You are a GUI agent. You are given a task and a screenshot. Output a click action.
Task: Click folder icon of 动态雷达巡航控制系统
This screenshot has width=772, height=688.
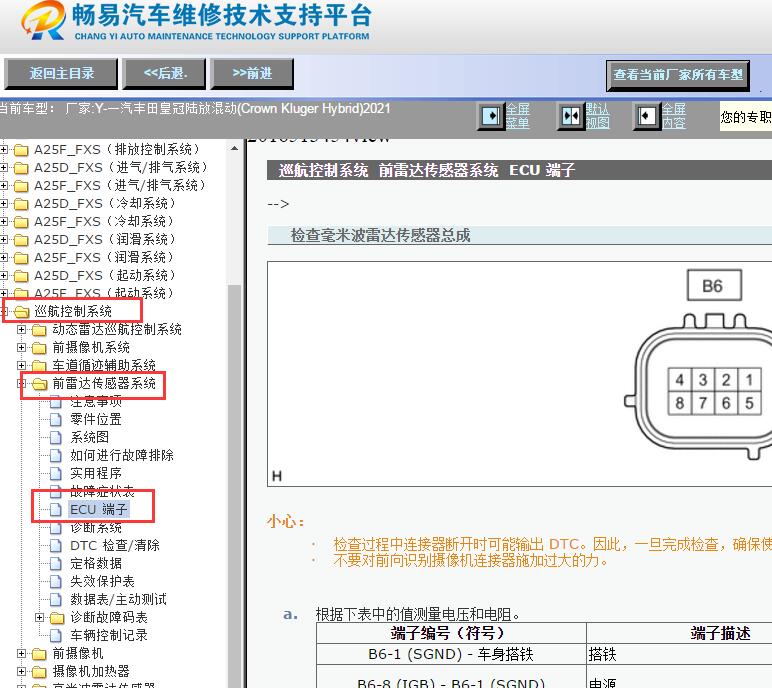click(x=39, y=330)
